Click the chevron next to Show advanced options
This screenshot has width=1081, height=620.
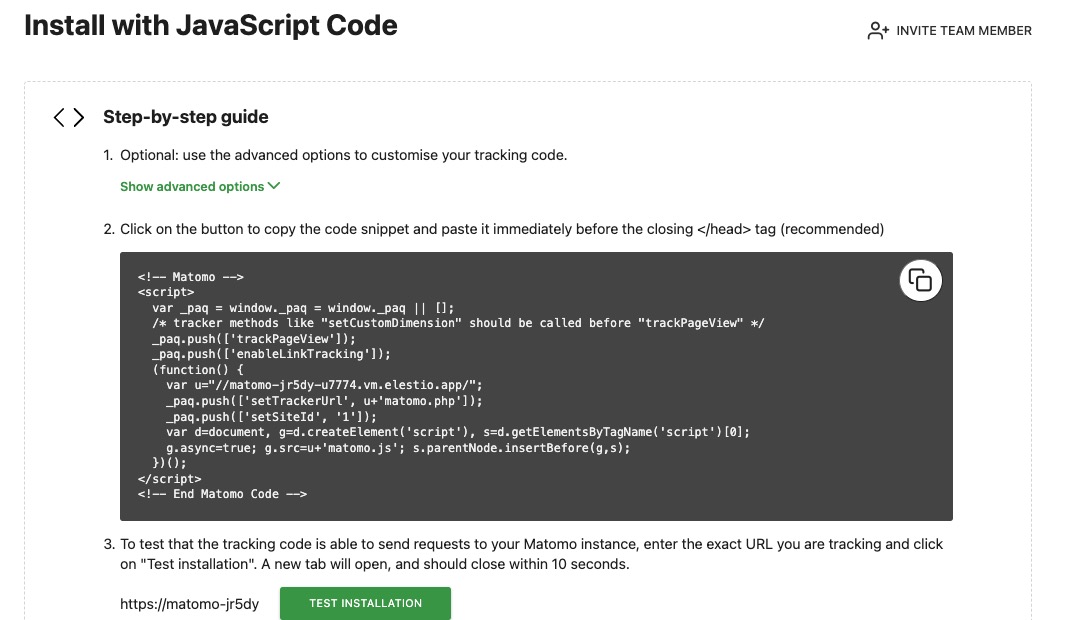[273, 185]
